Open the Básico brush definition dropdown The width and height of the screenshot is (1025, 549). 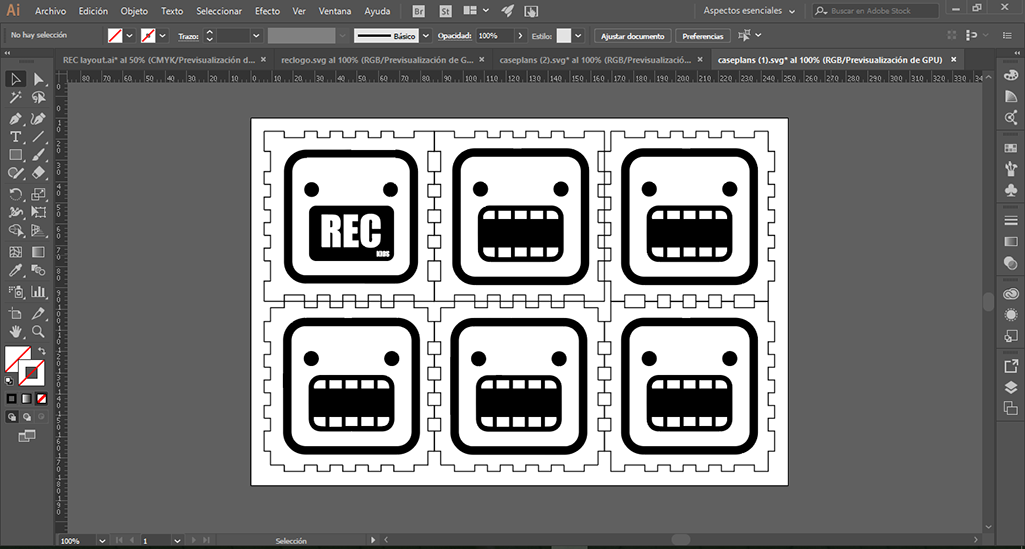click(426, 36)
